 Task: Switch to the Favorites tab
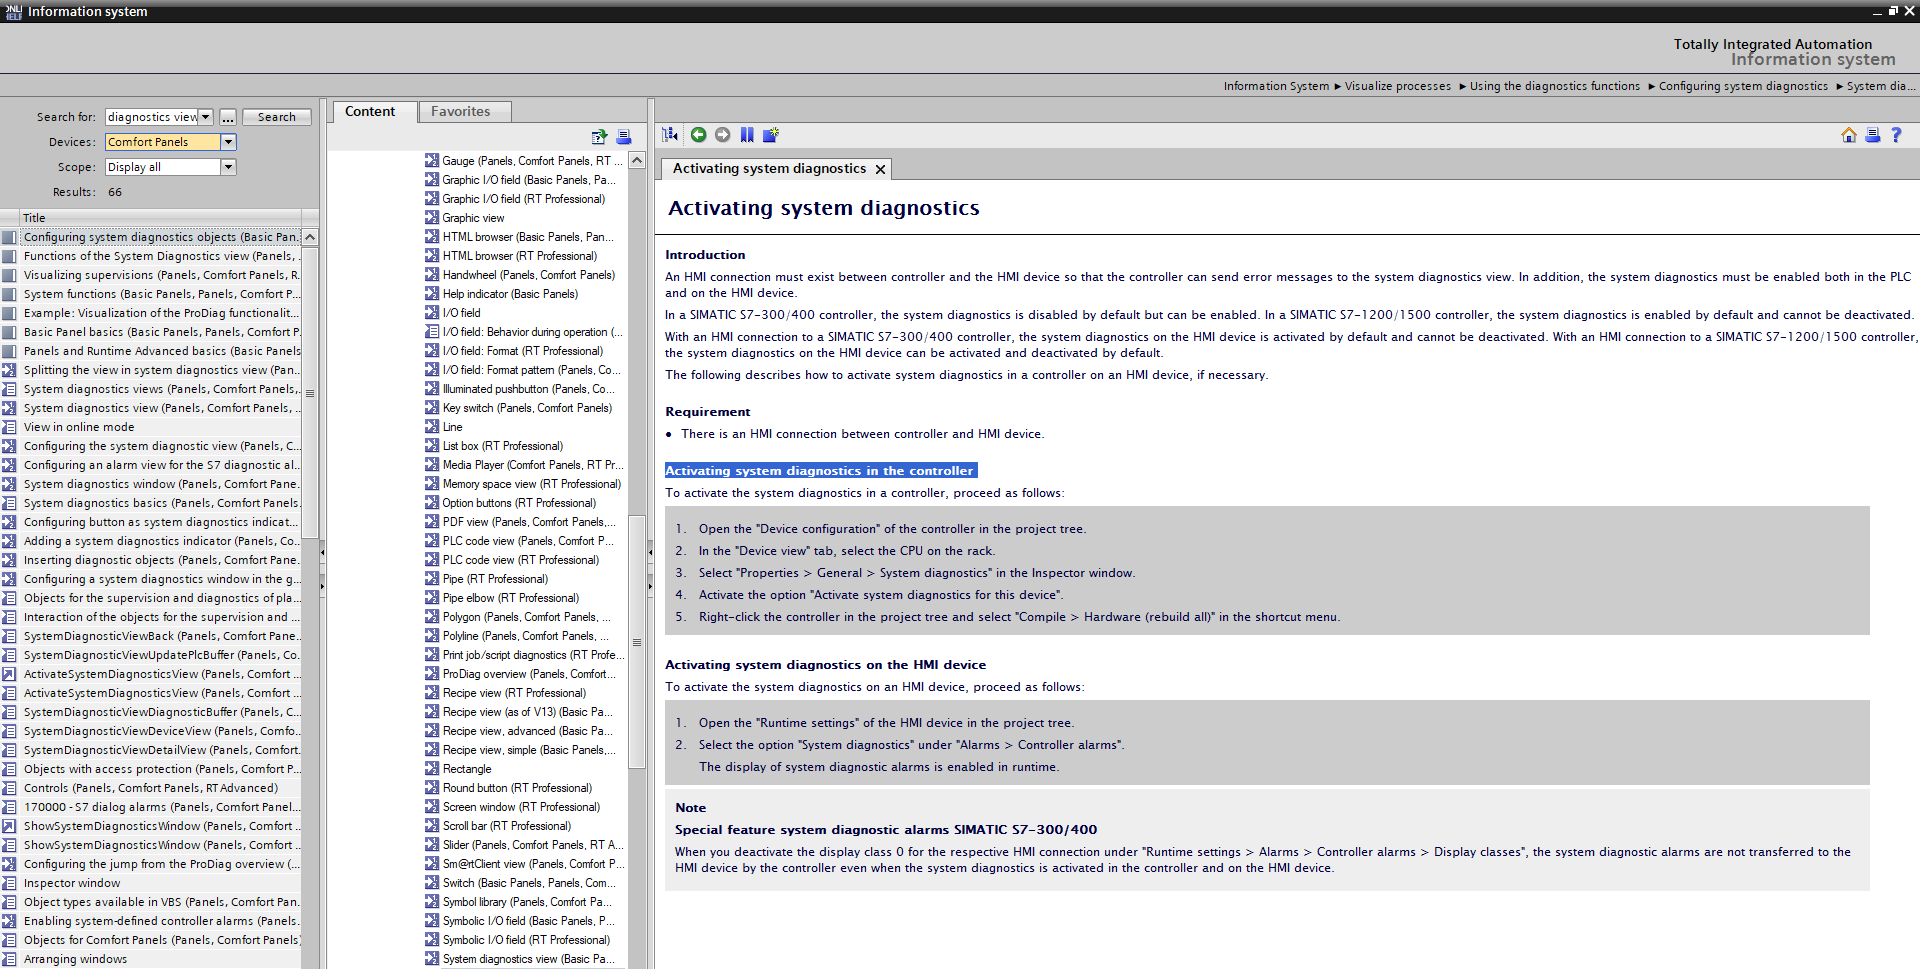(x=460, y=112)
